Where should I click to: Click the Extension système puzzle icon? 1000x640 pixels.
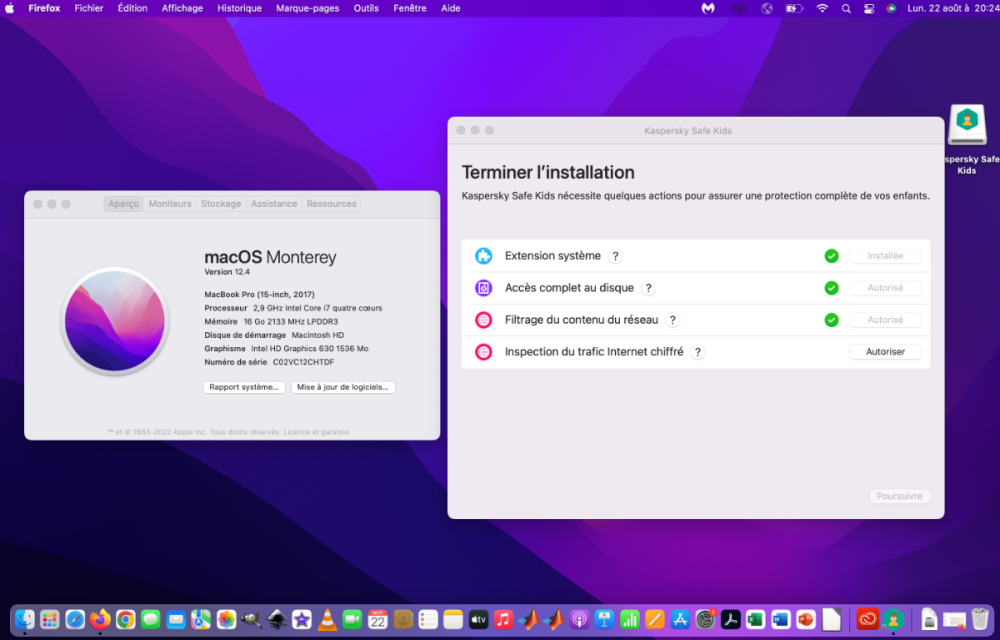click(x=483, y=256)
